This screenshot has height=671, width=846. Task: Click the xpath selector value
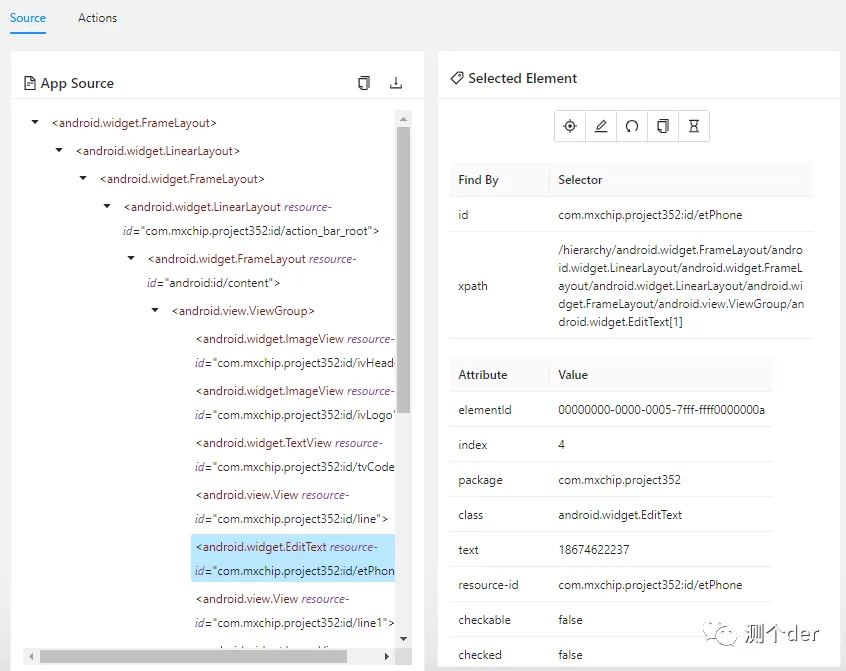point(680,286)
